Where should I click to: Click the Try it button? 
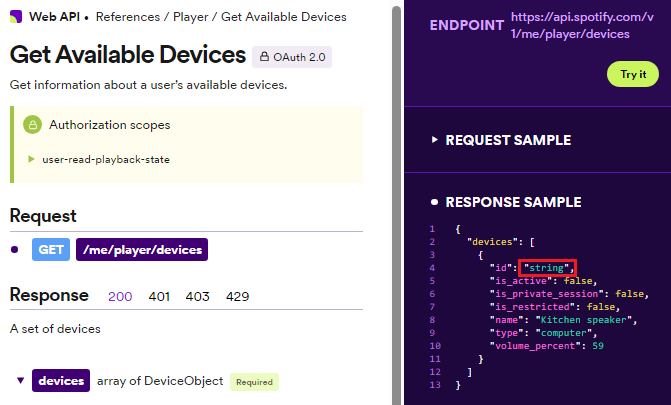pyautogui.click(x=633, y=74)
